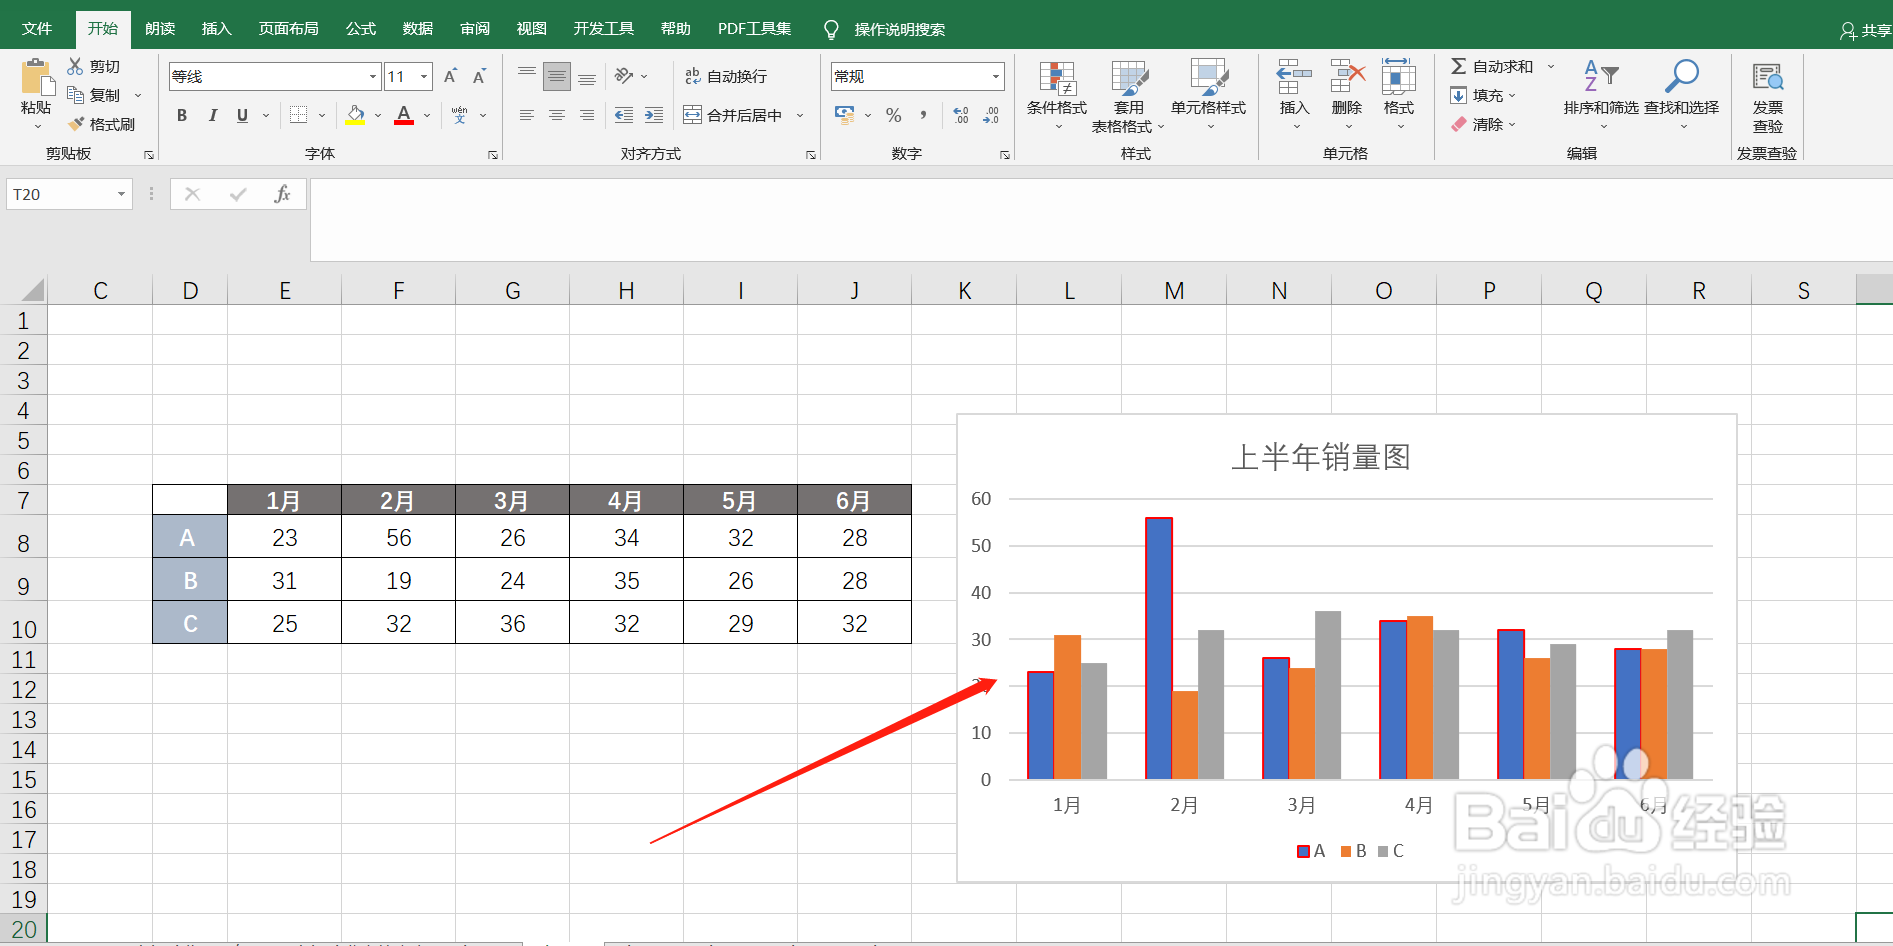Apply percent style

[x=894, y=116]
